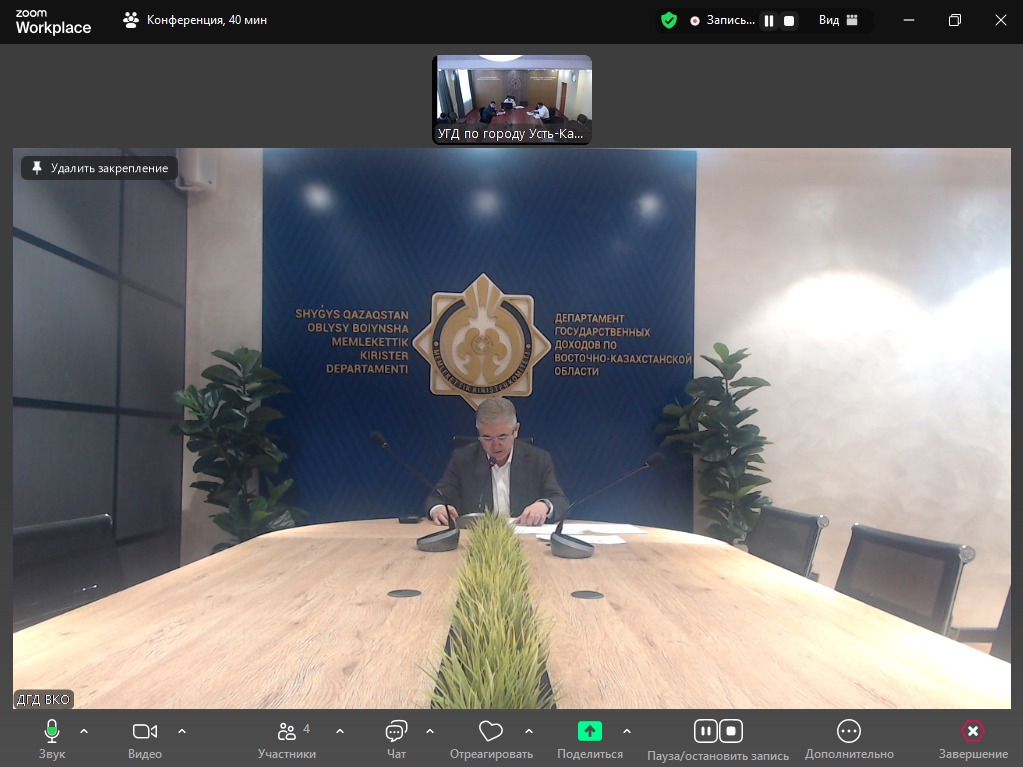Screen dimensions: 1023x767
Task: Open the Отреагировать reactions heart icon
Action: [490, 732]
